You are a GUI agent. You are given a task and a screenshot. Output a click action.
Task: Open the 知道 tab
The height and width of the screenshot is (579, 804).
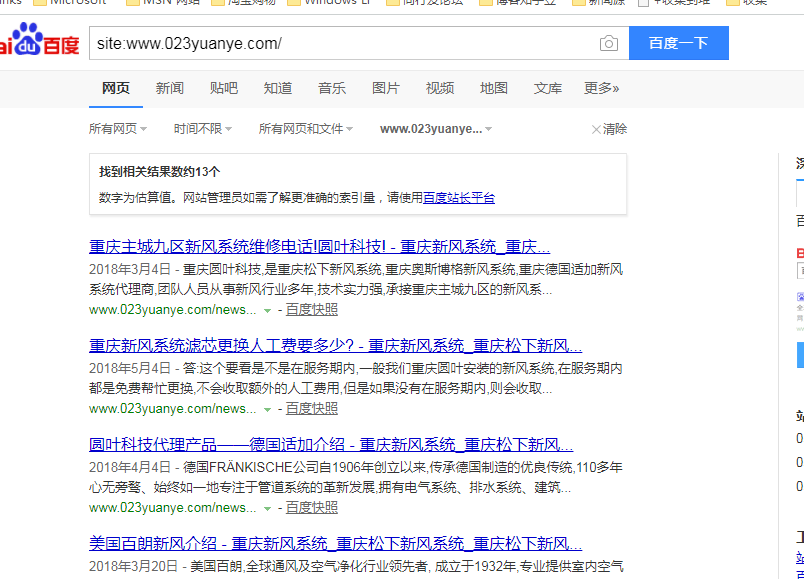[x=278, y=88]
